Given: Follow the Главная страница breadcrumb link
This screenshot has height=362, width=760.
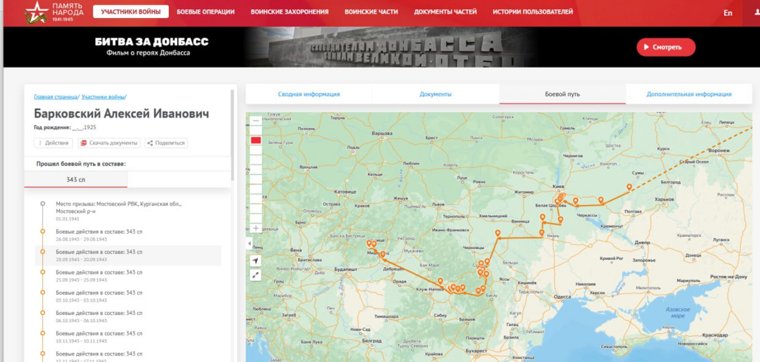Looking at the screenshot, I should (56, 97).
